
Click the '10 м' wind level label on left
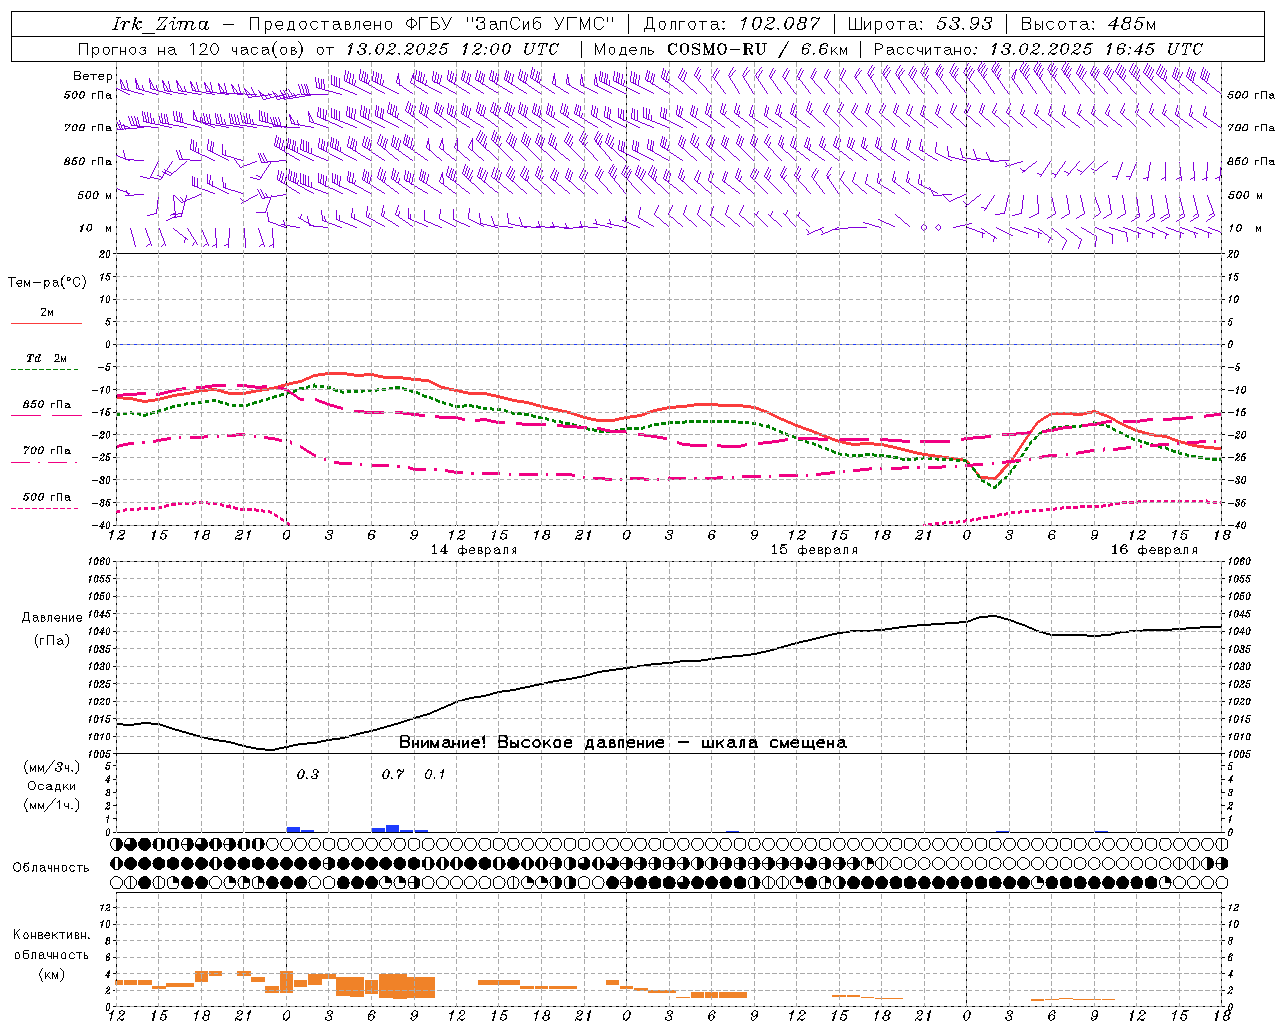click(96, 228)
